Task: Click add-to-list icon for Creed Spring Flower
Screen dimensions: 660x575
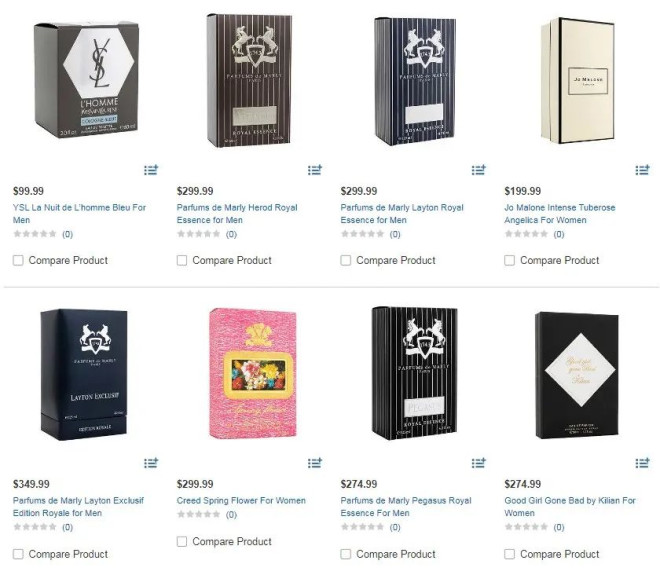Action: [x=314, y=463]
